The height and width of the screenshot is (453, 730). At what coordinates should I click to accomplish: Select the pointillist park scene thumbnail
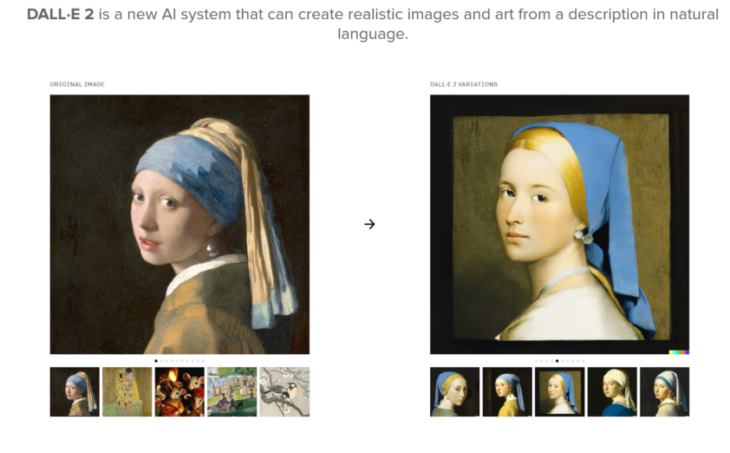232,392
